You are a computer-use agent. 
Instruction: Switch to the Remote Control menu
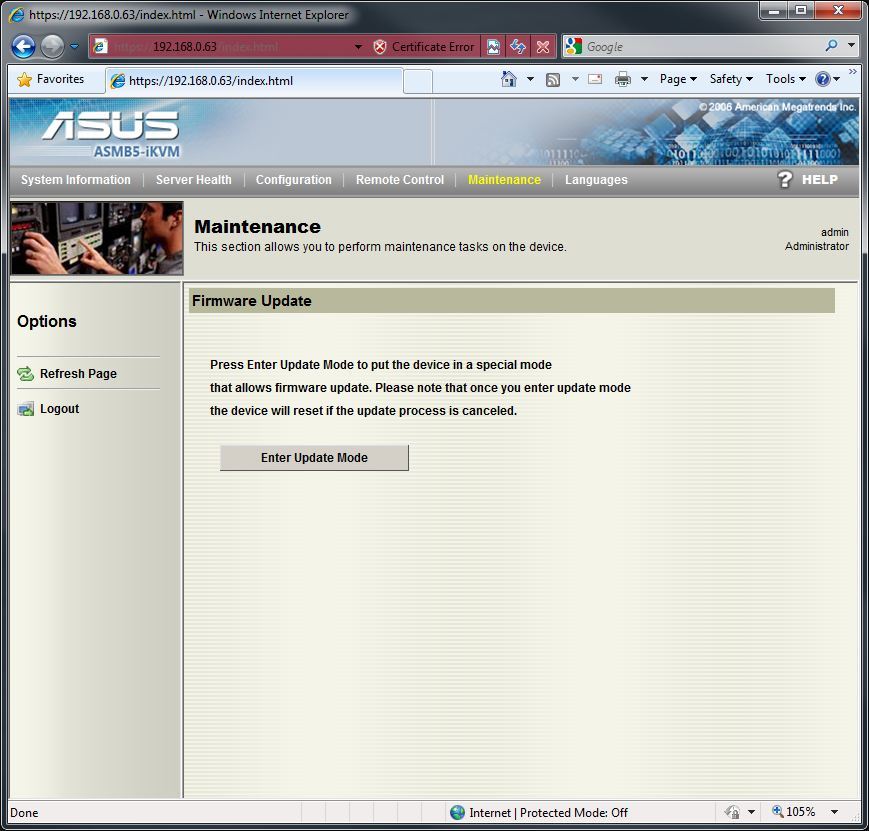tap(399, 180)
